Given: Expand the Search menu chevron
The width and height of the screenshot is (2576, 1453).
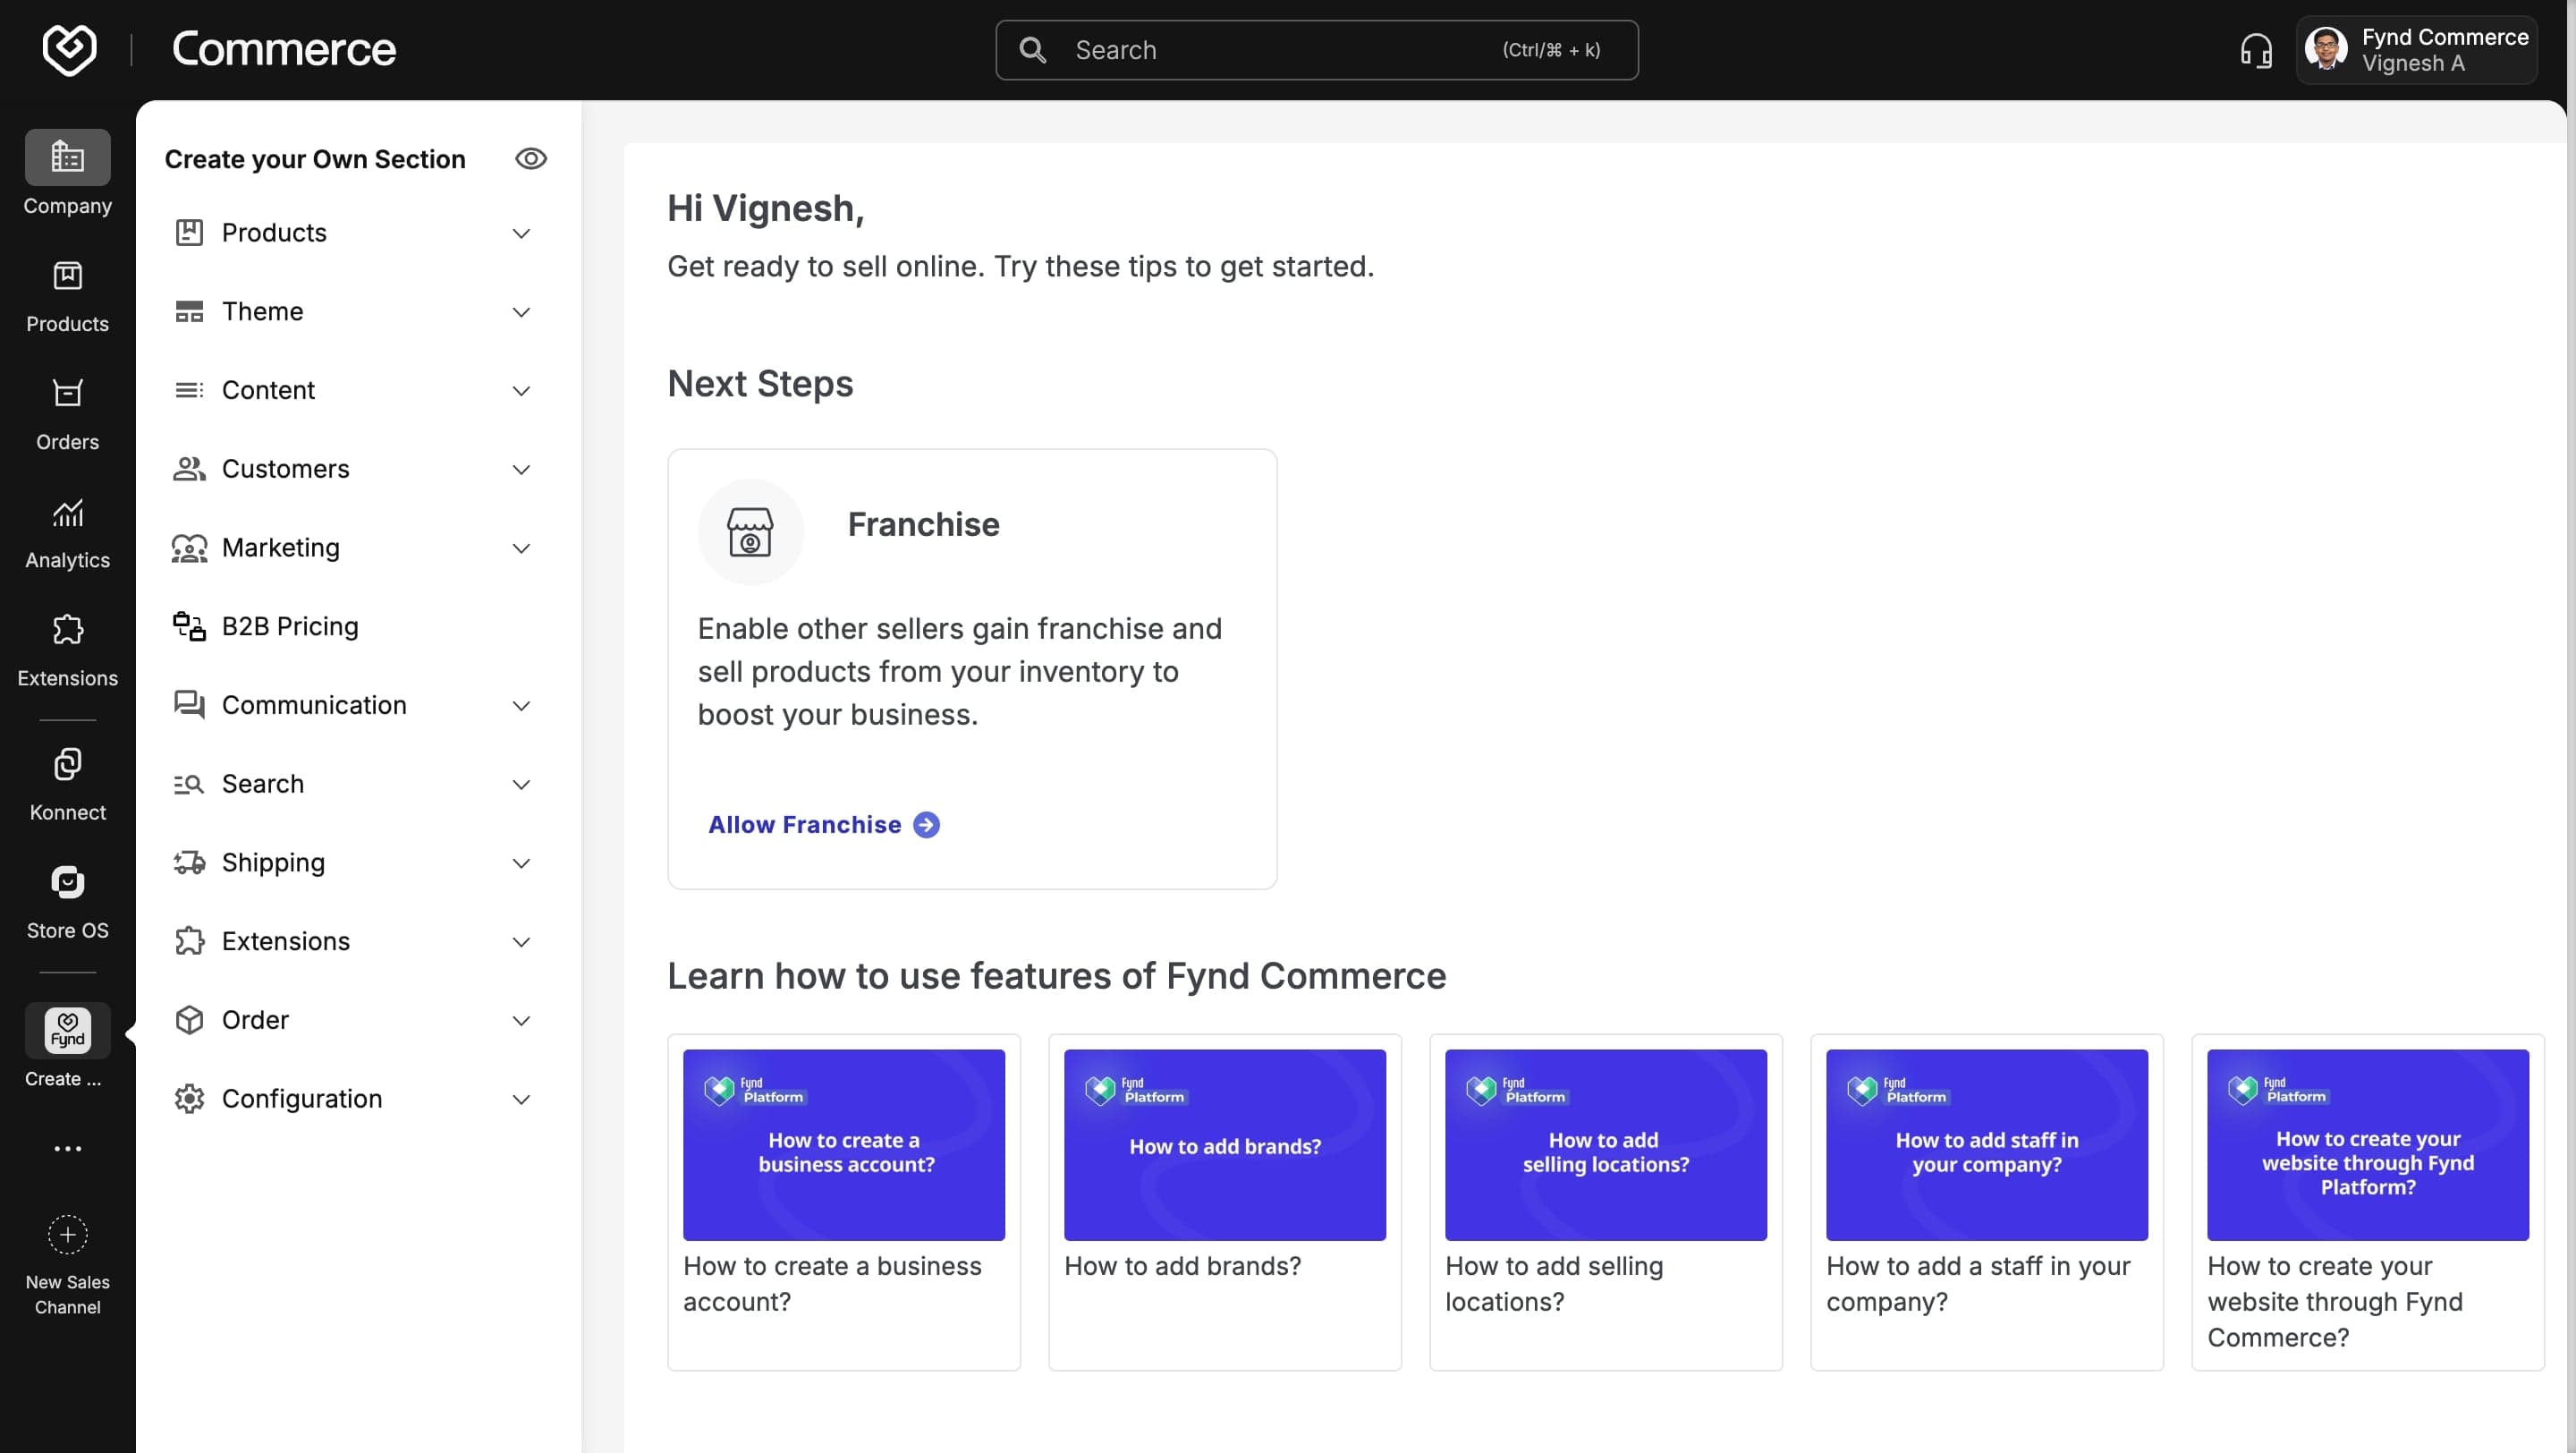Looking at the screenshot, I should coord(521,784).
